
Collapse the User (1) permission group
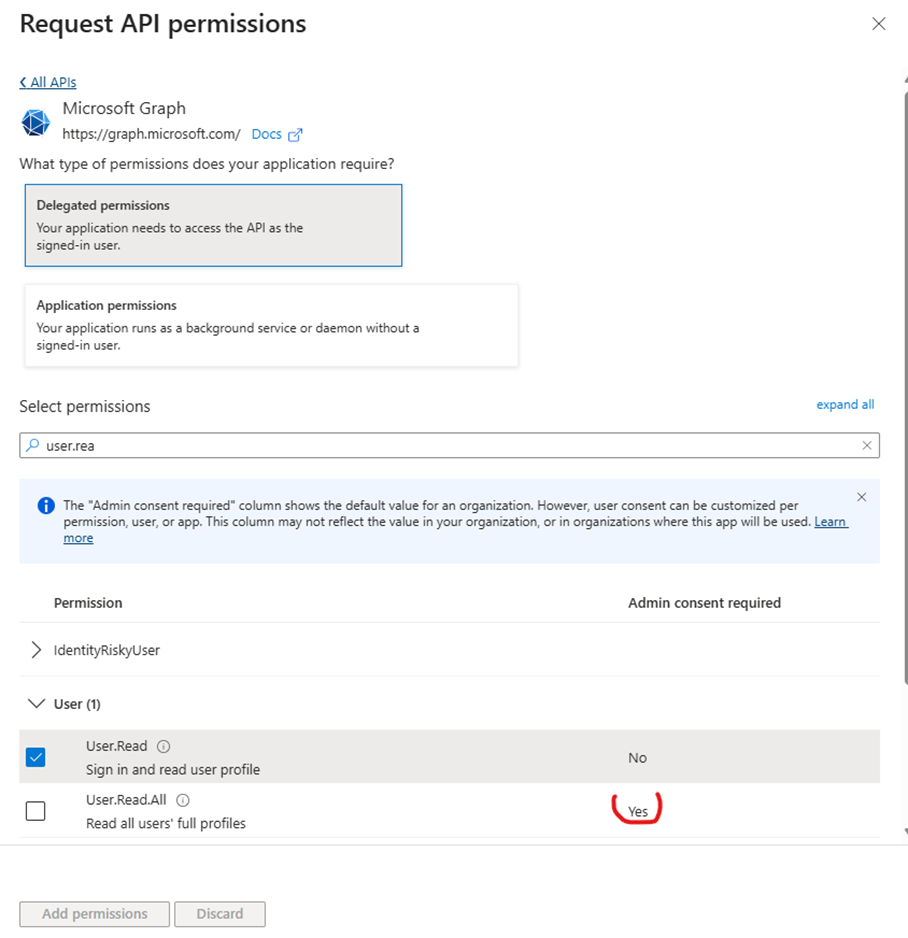(x=36, y=704)
